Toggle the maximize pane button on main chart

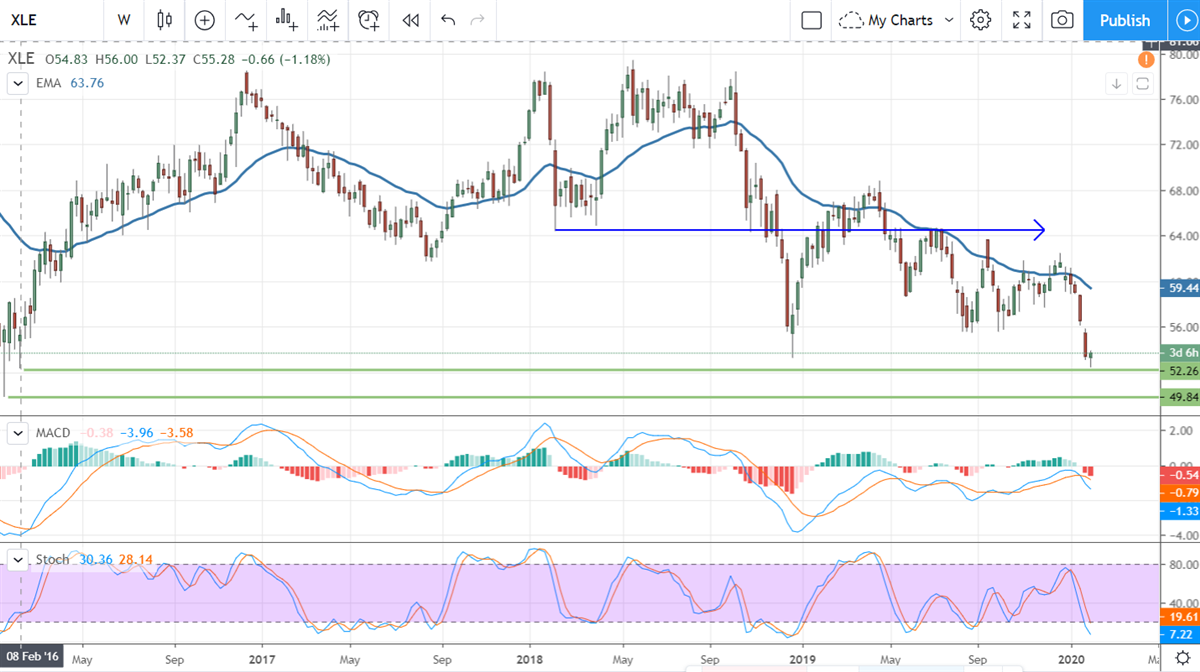point(1141,86)
